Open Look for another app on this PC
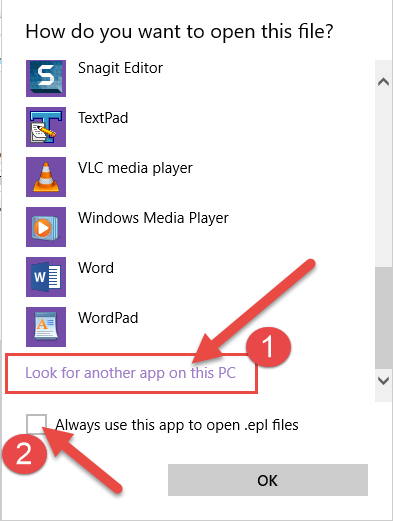393x521 pixels. coord(131,373)
